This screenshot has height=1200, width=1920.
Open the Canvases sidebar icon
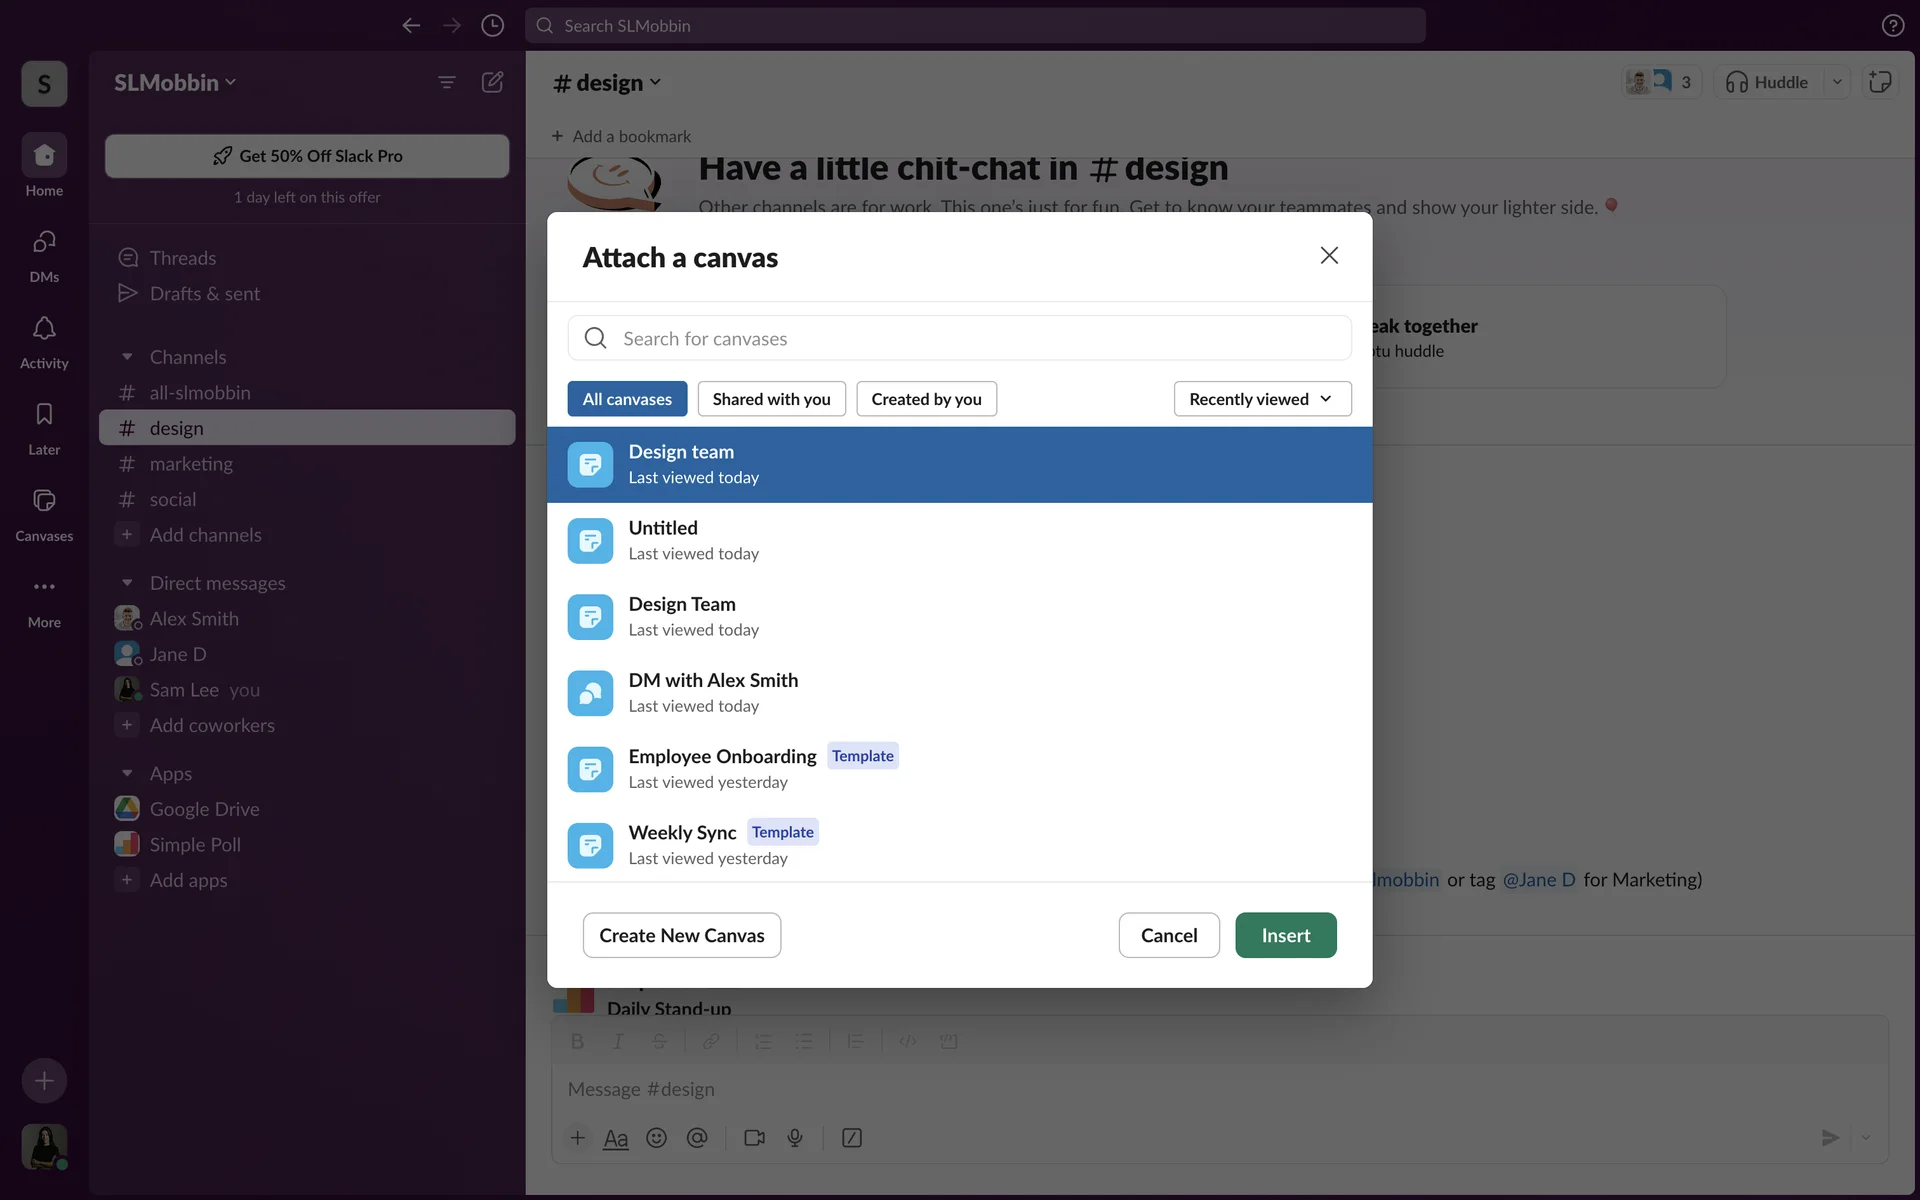tap(44, 501)
